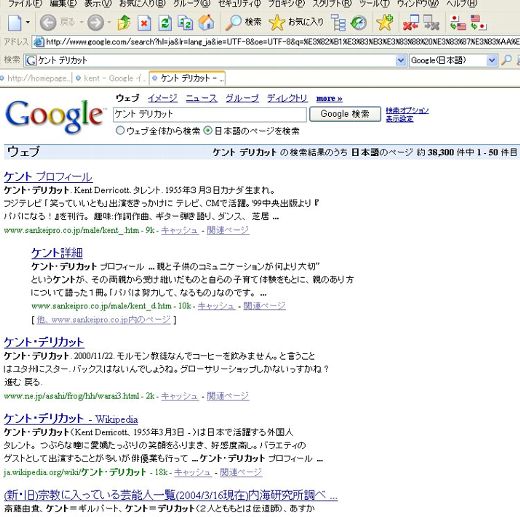Select the search entire web radio button
The image size is (520, 517).
[120, 130]
